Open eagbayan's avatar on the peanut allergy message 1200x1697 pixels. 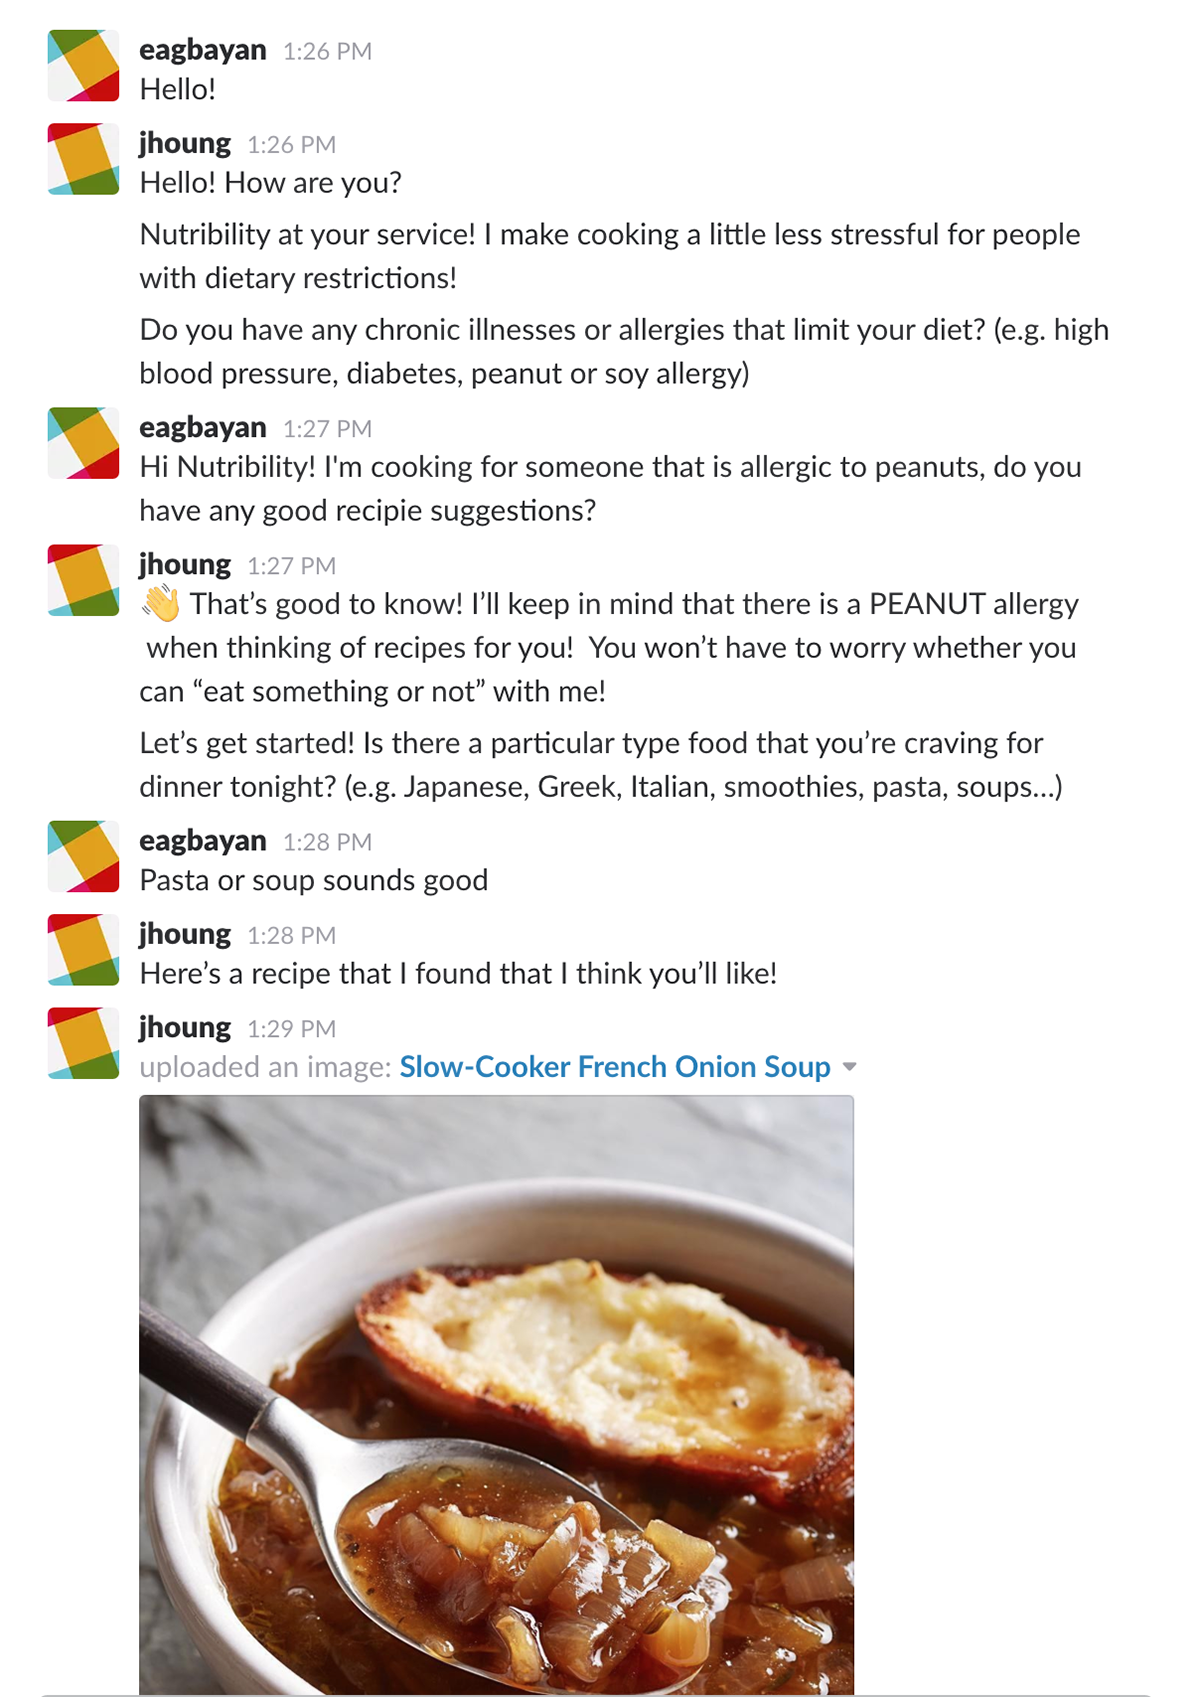point(83,443)
